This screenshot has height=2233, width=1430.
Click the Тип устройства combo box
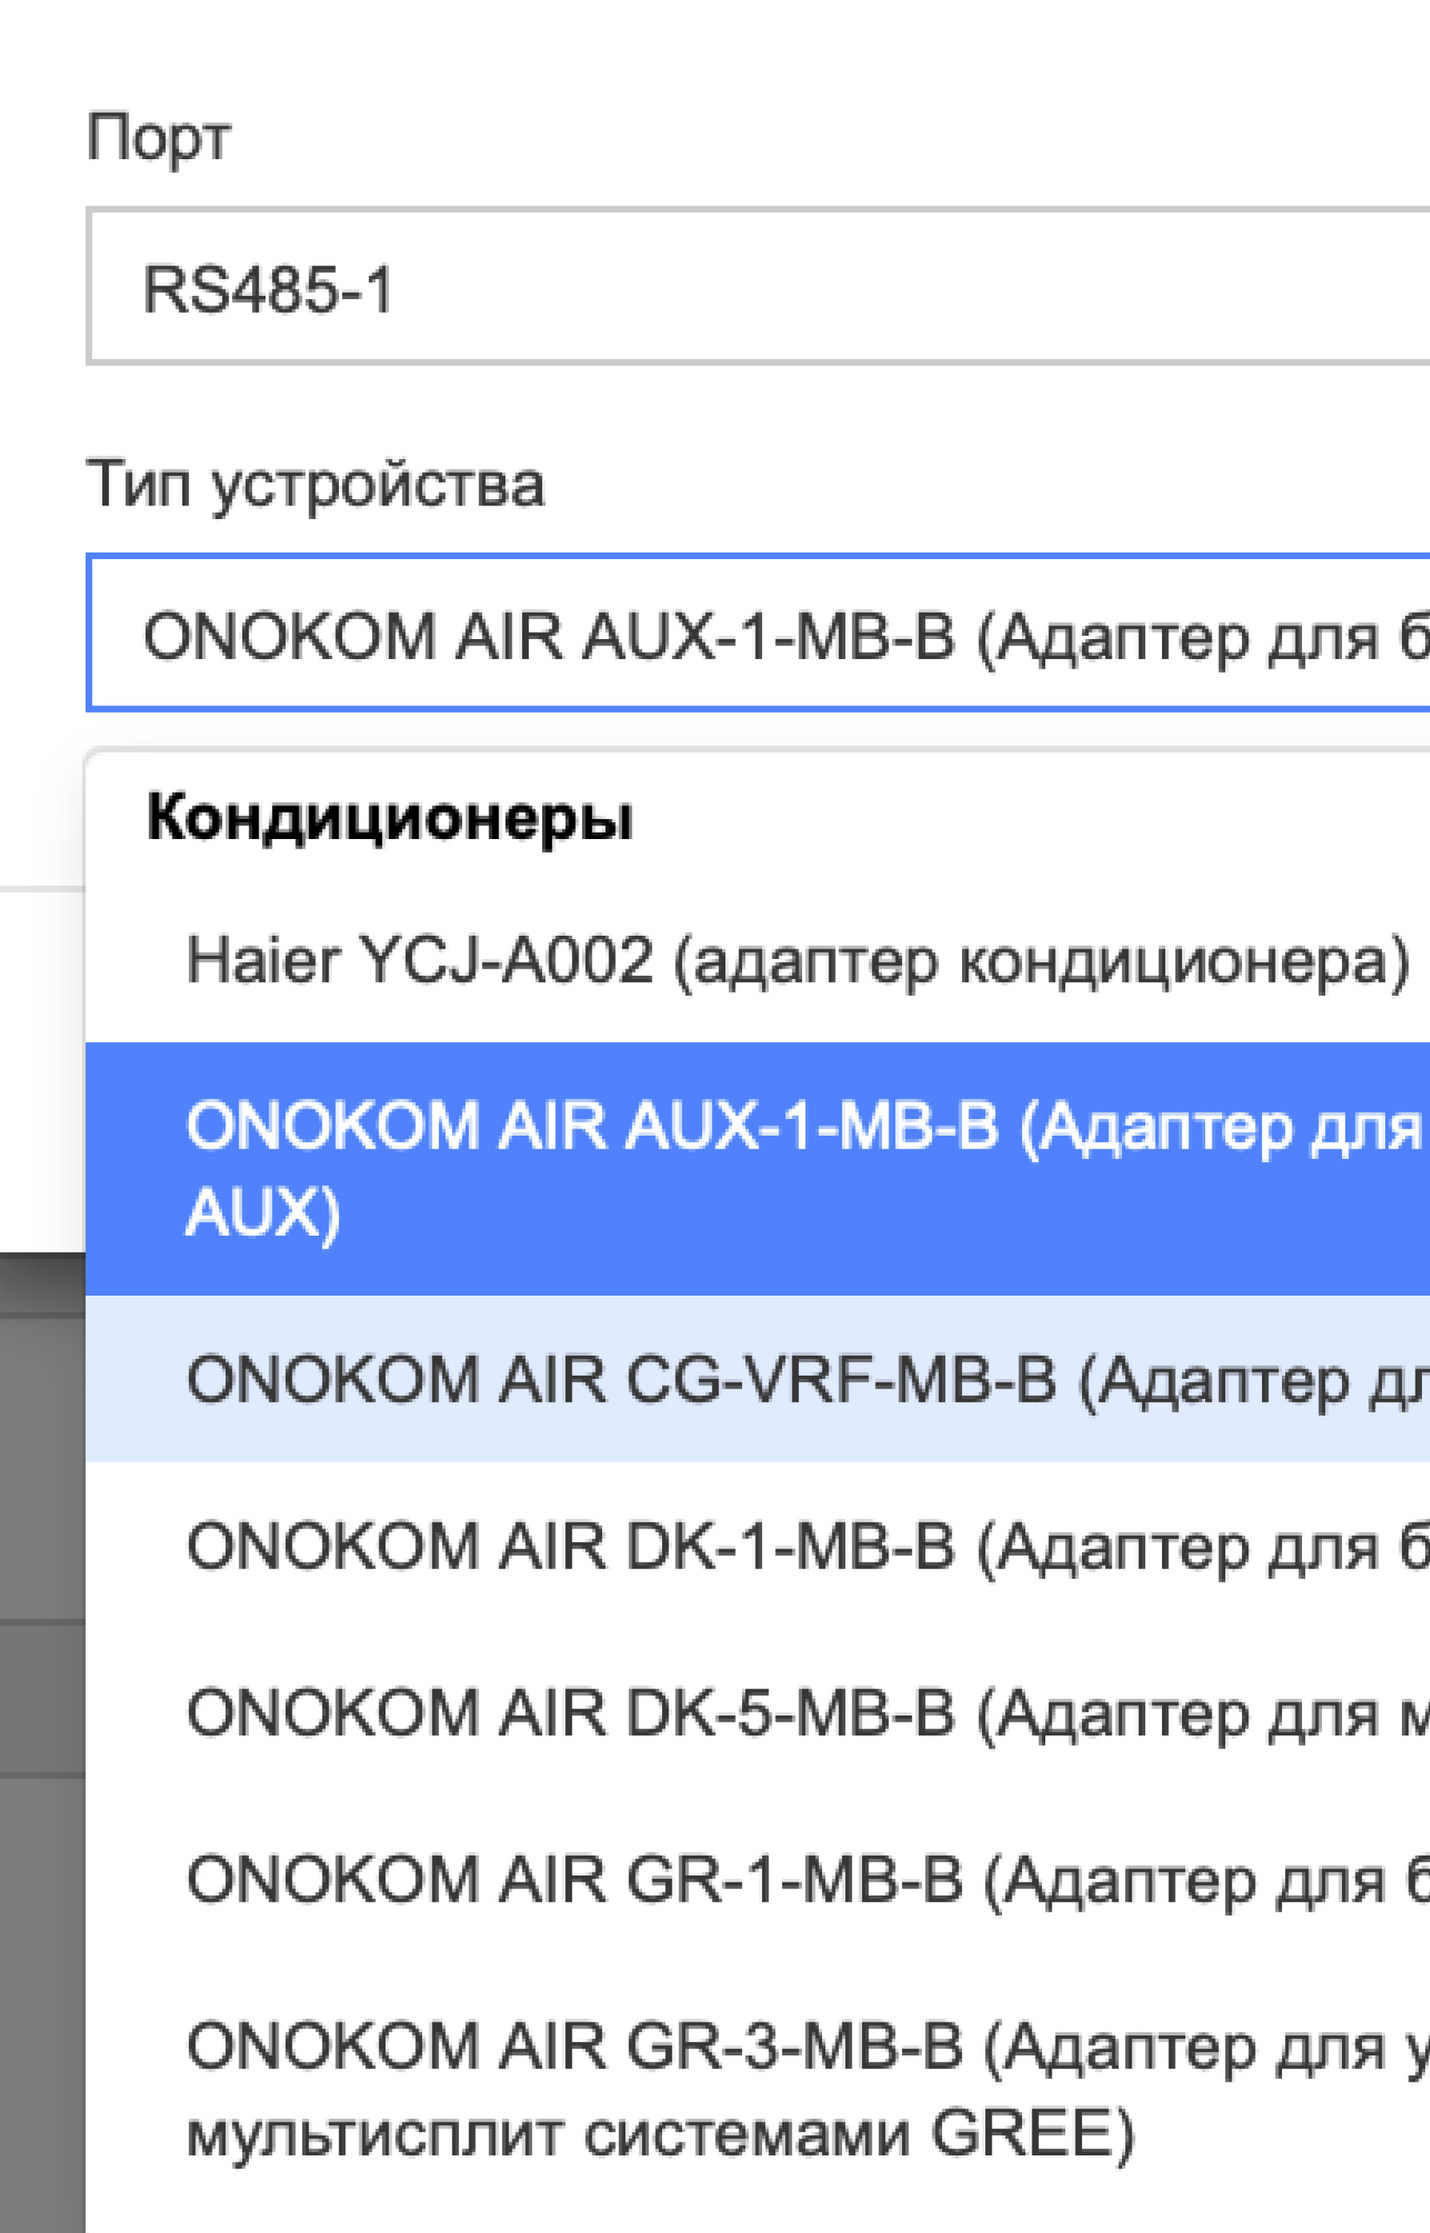[760, 634]
